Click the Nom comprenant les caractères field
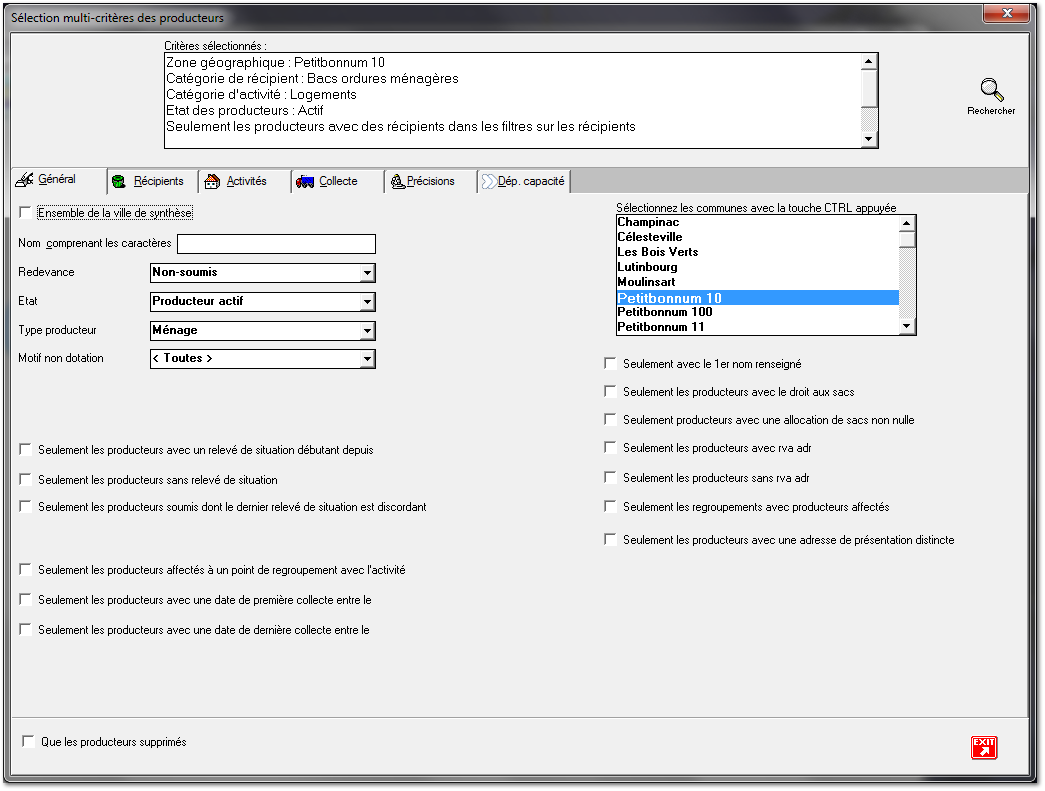1045x791 pixels. pos(276,244)
